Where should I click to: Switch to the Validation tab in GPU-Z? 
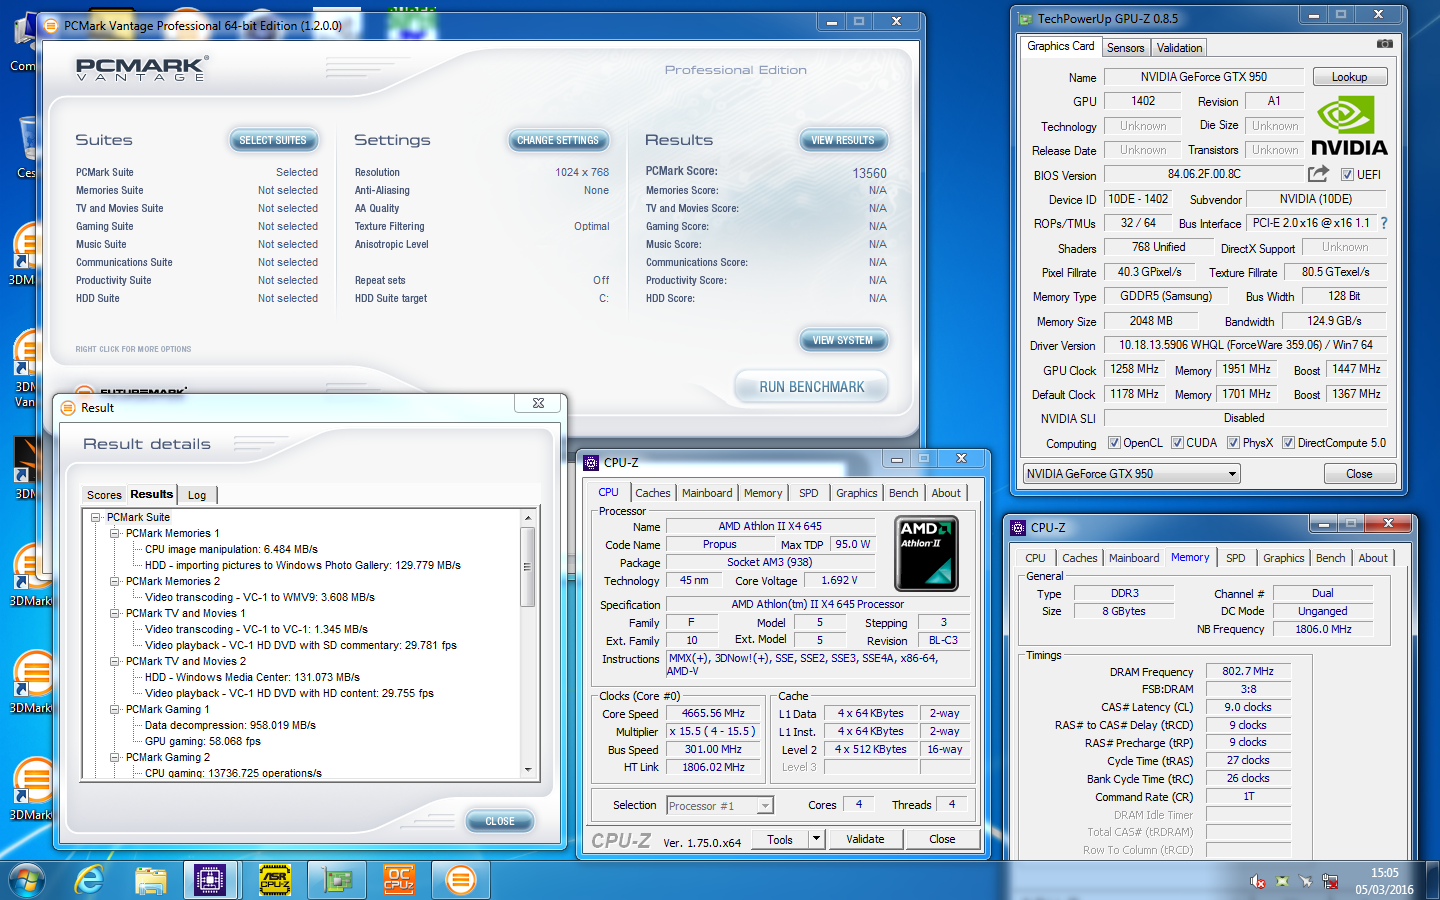[1179, 48]
